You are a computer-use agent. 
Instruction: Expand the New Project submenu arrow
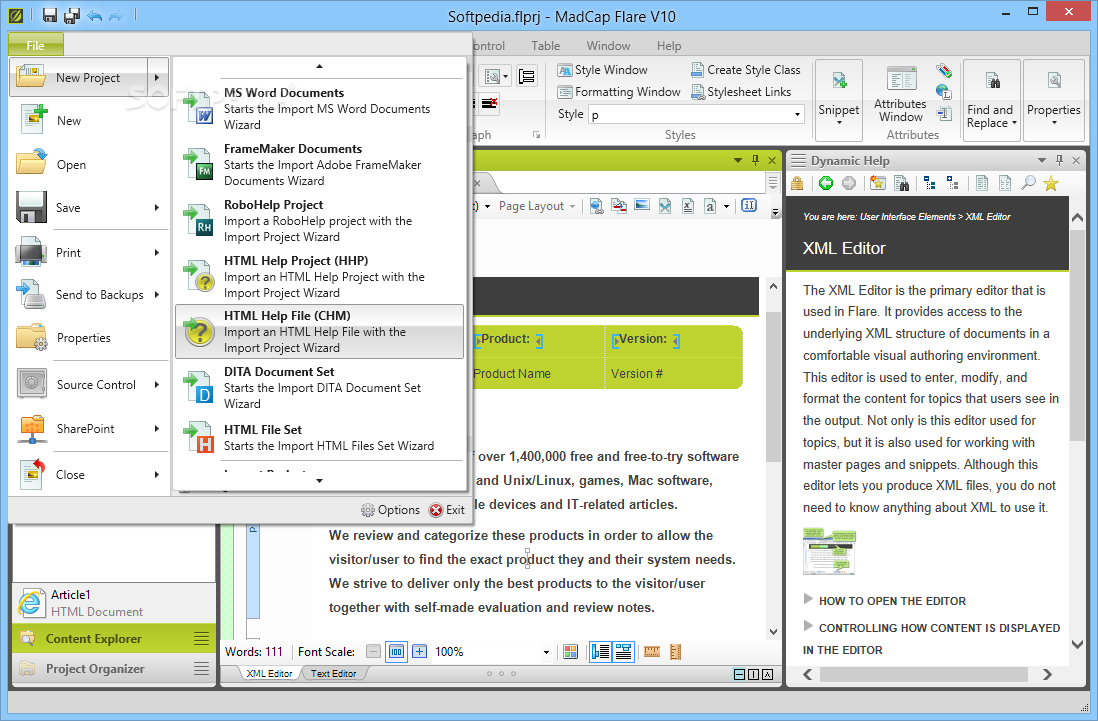[x=158, y=78]
